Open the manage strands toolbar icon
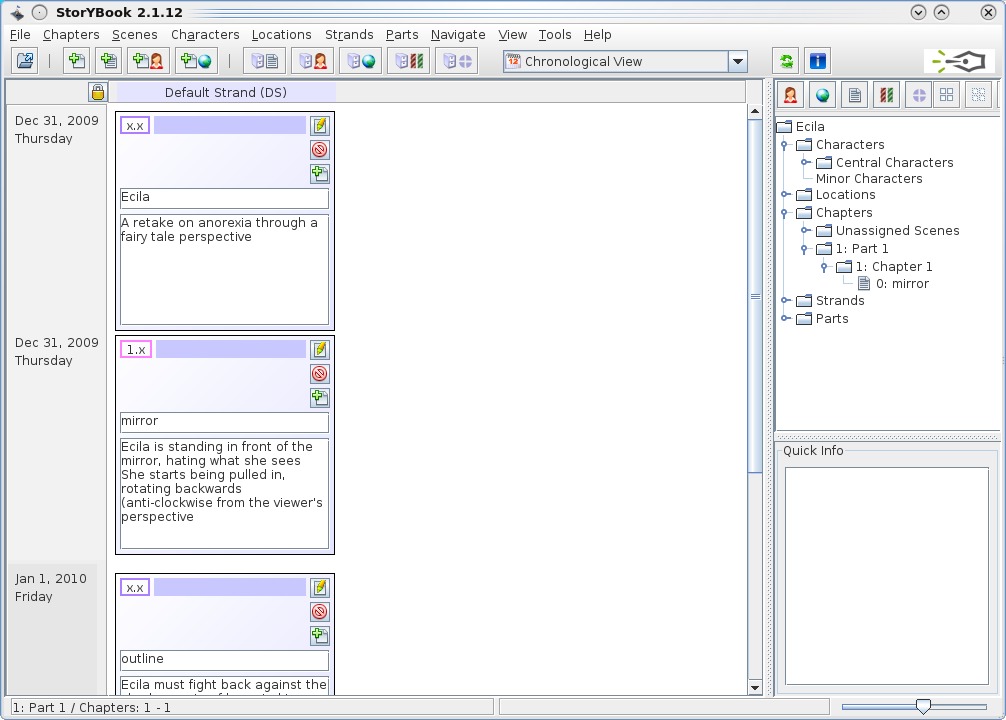The height and width of the screenshot is (720, 1006). point(409,61)
